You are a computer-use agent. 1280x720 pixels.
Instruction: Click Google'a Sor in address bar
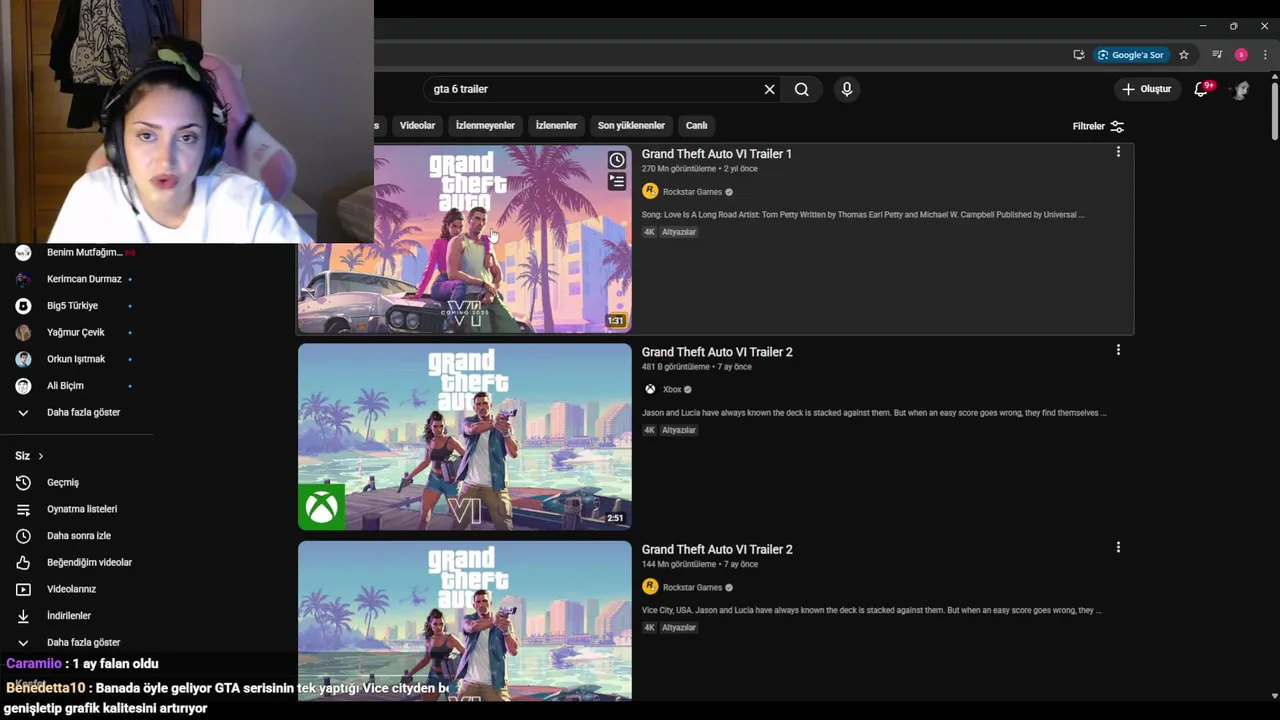pos(1131,55)
